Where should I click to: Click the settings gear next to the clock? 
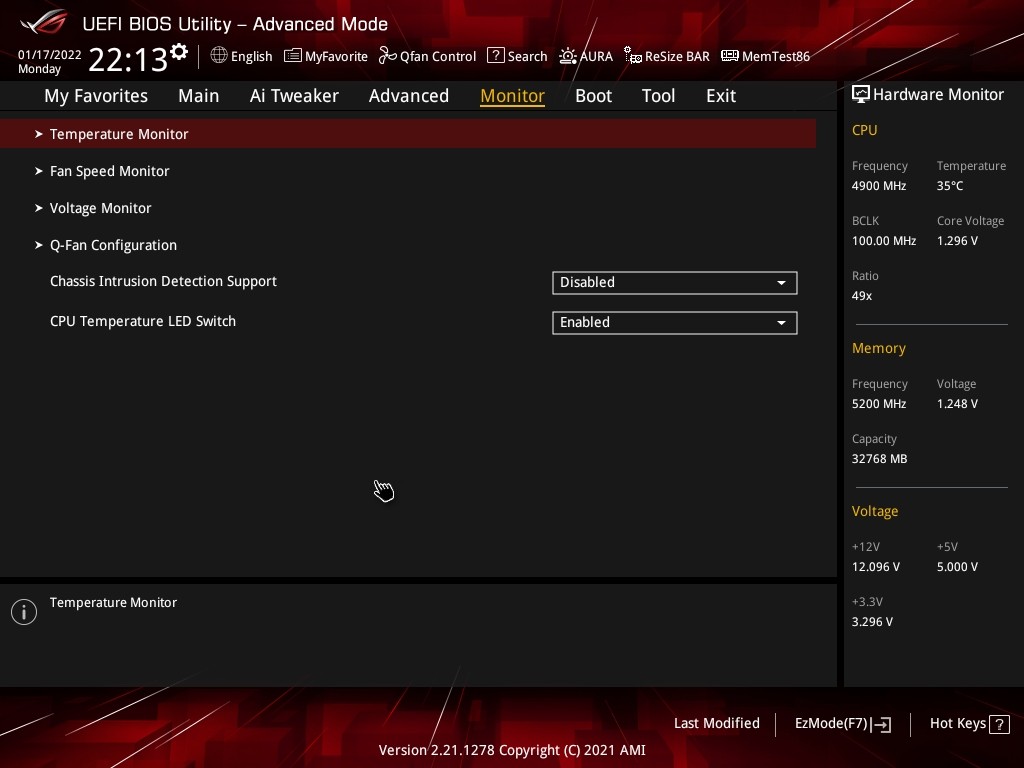(179, 52)
